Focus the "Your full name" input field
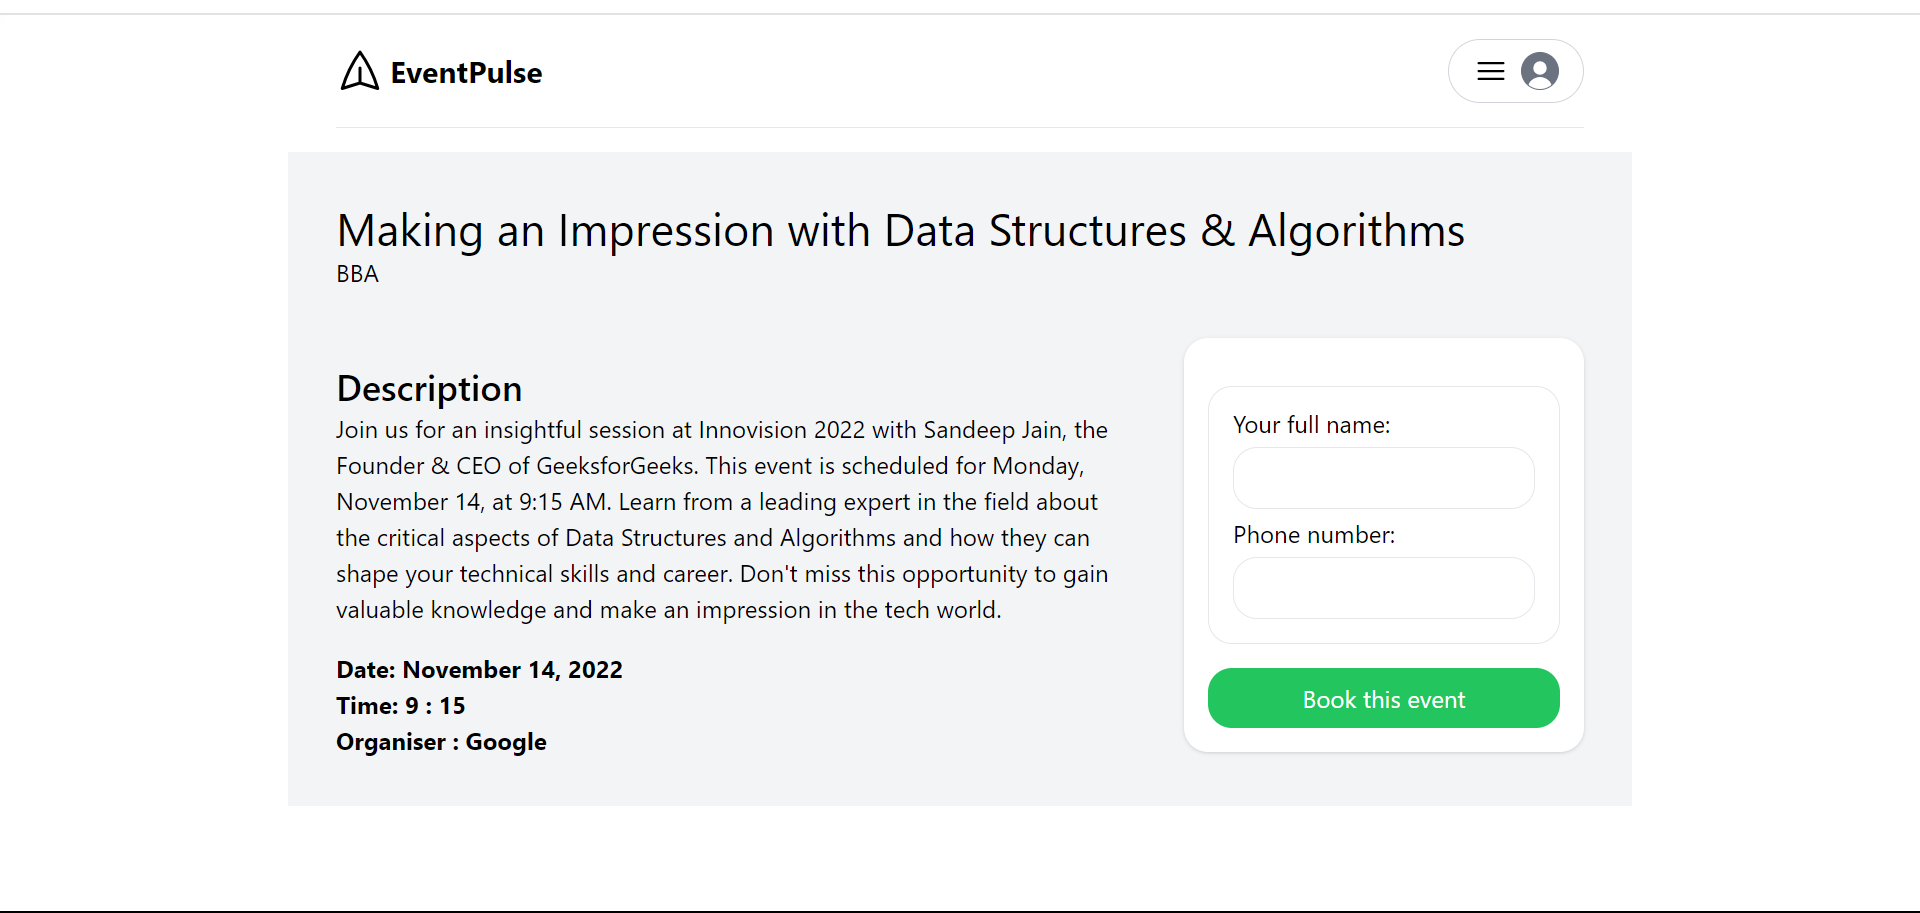This screenshot has width=1920, height=913. (1383, 478)
